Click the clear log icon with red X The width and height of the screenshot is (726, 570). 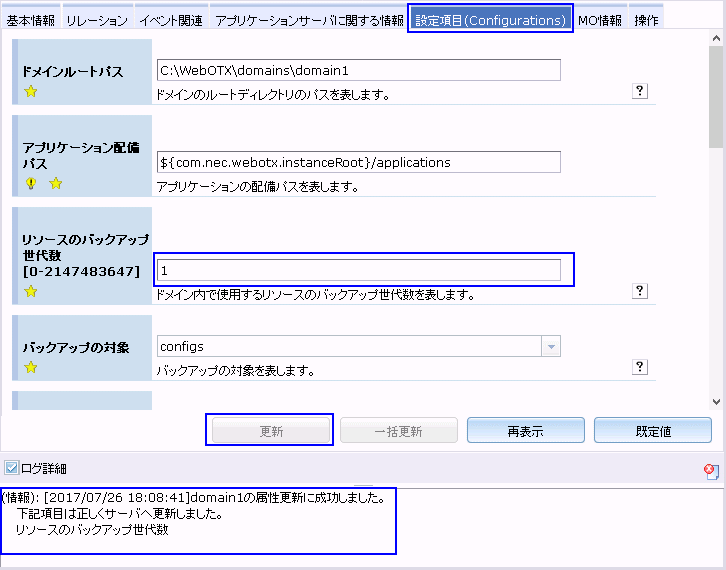pyautogui.click(x=710, y=470)
